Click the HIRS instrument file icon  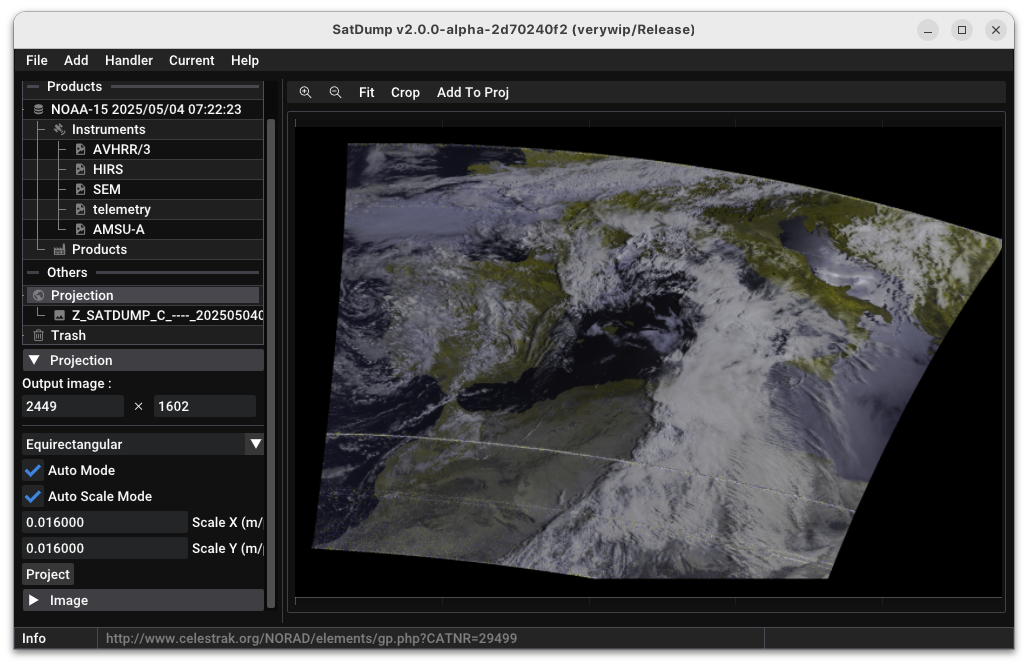pyautogui.click(x=81, y=170)
